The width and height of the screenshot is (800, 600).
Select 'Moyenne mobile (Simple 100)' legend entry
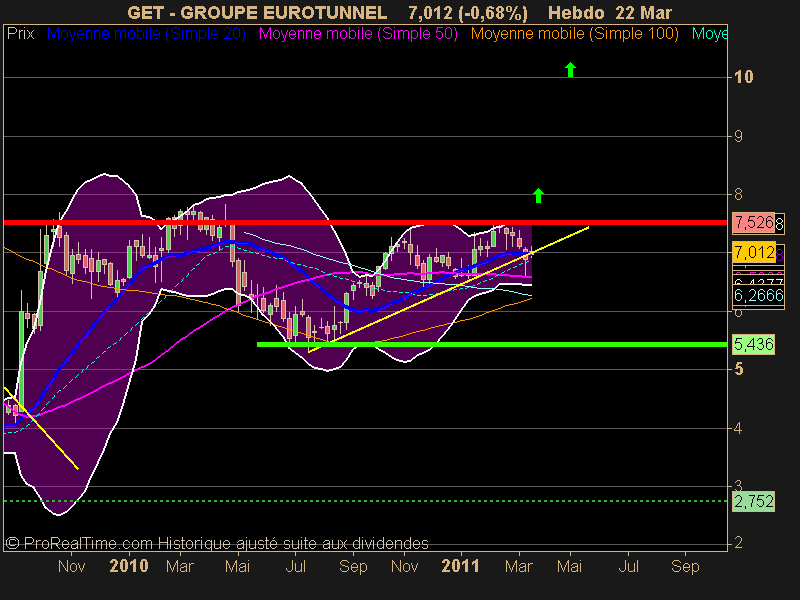pyautogui.click(x=574, y=34)
